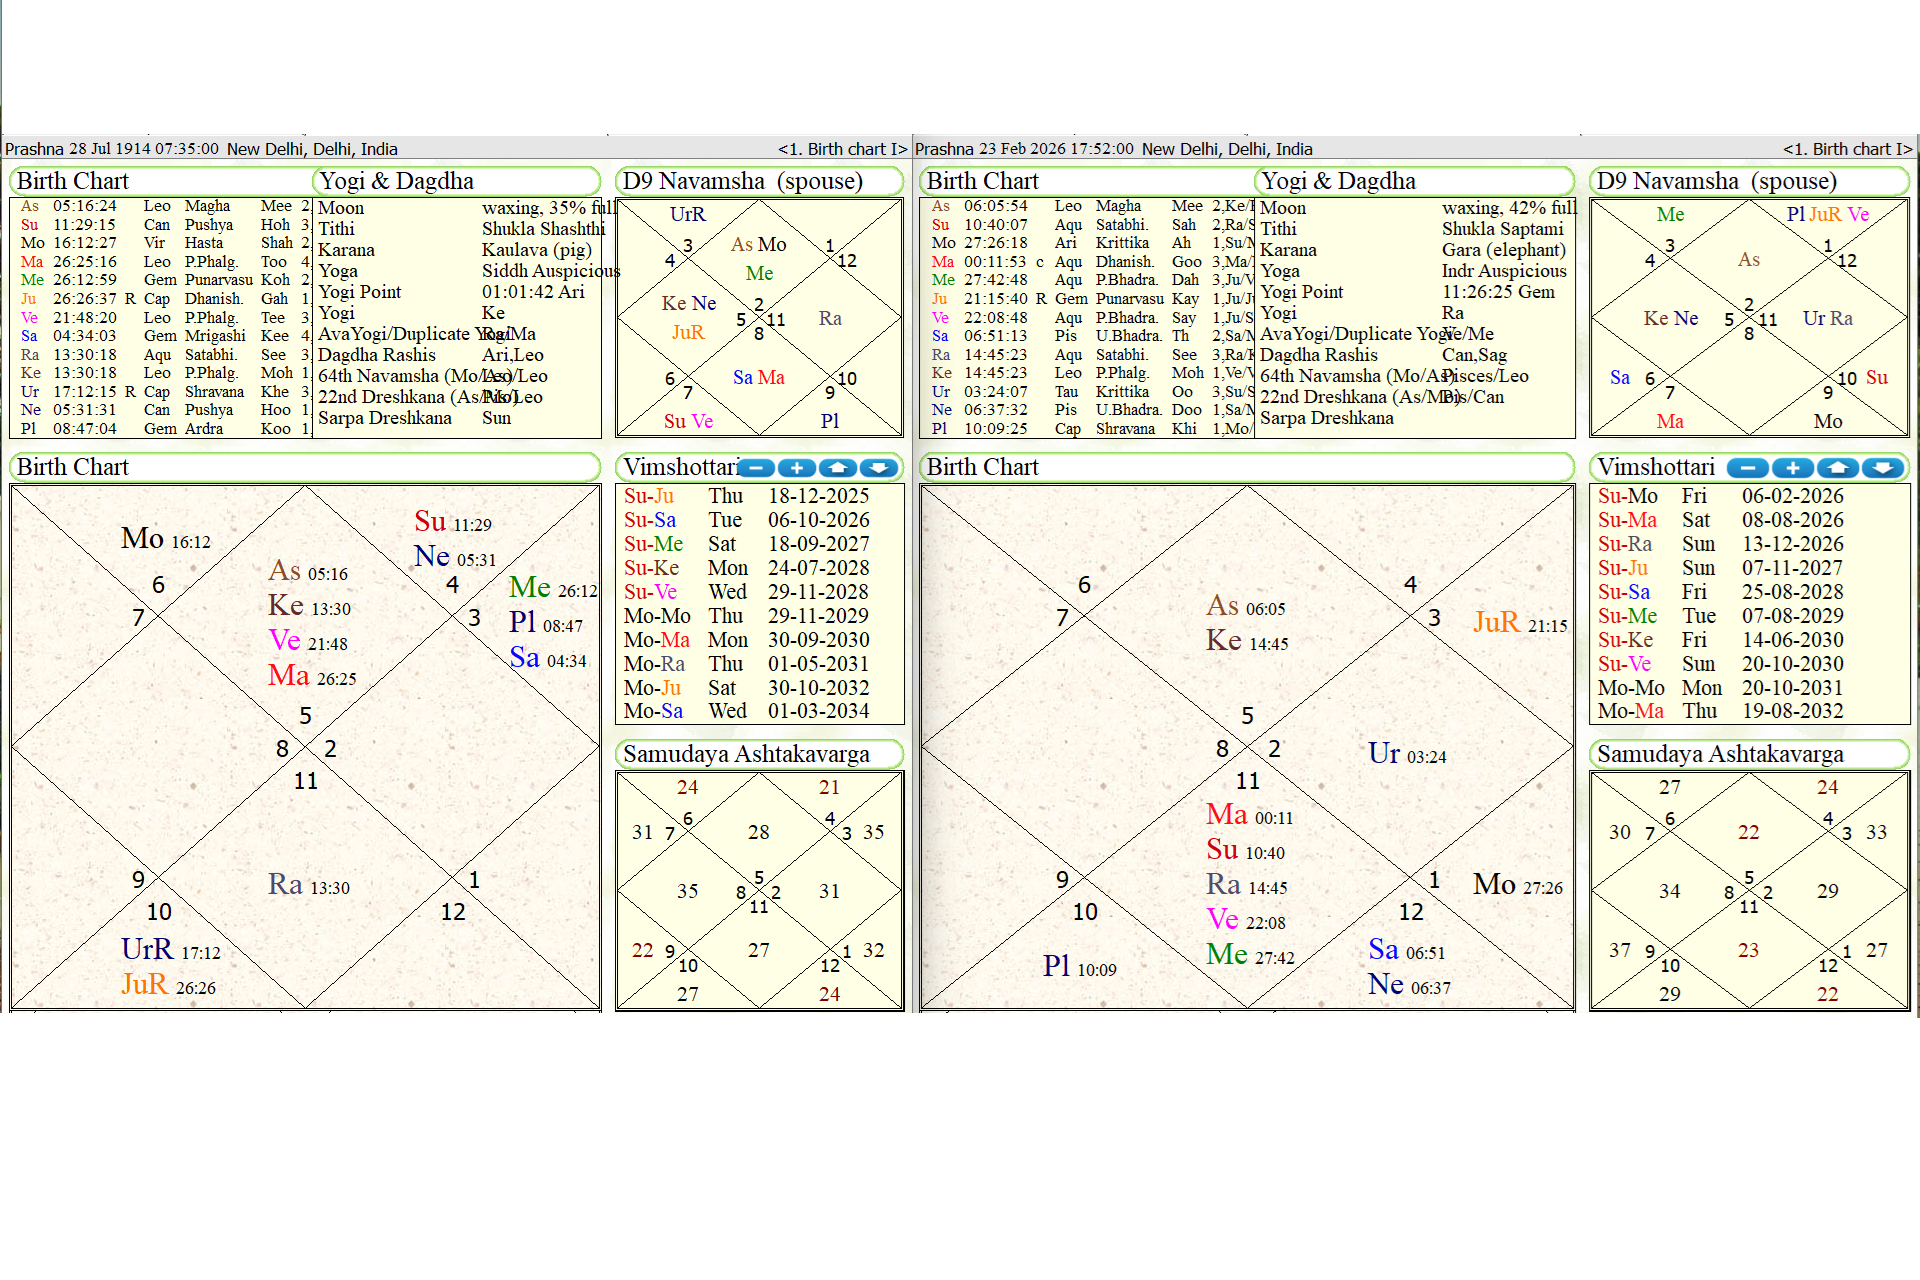Click minus button in right Vimshottari header
The image size is (1920, 1280).
pos(1747,468)
